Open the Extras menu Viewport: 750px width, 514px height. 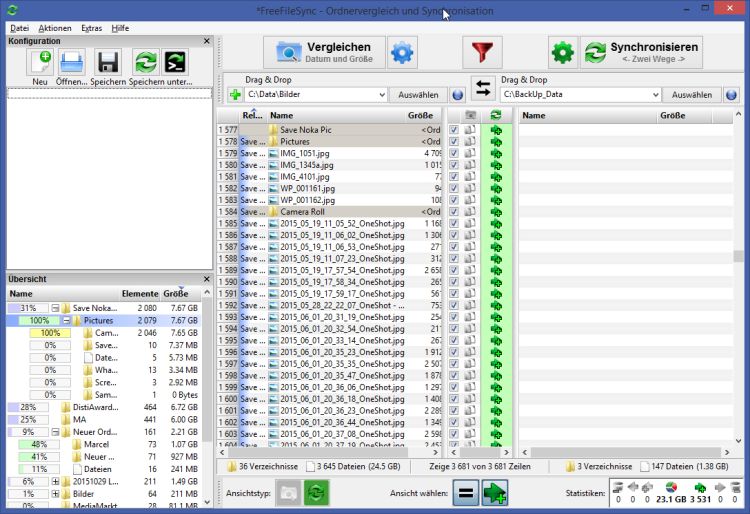91,28
